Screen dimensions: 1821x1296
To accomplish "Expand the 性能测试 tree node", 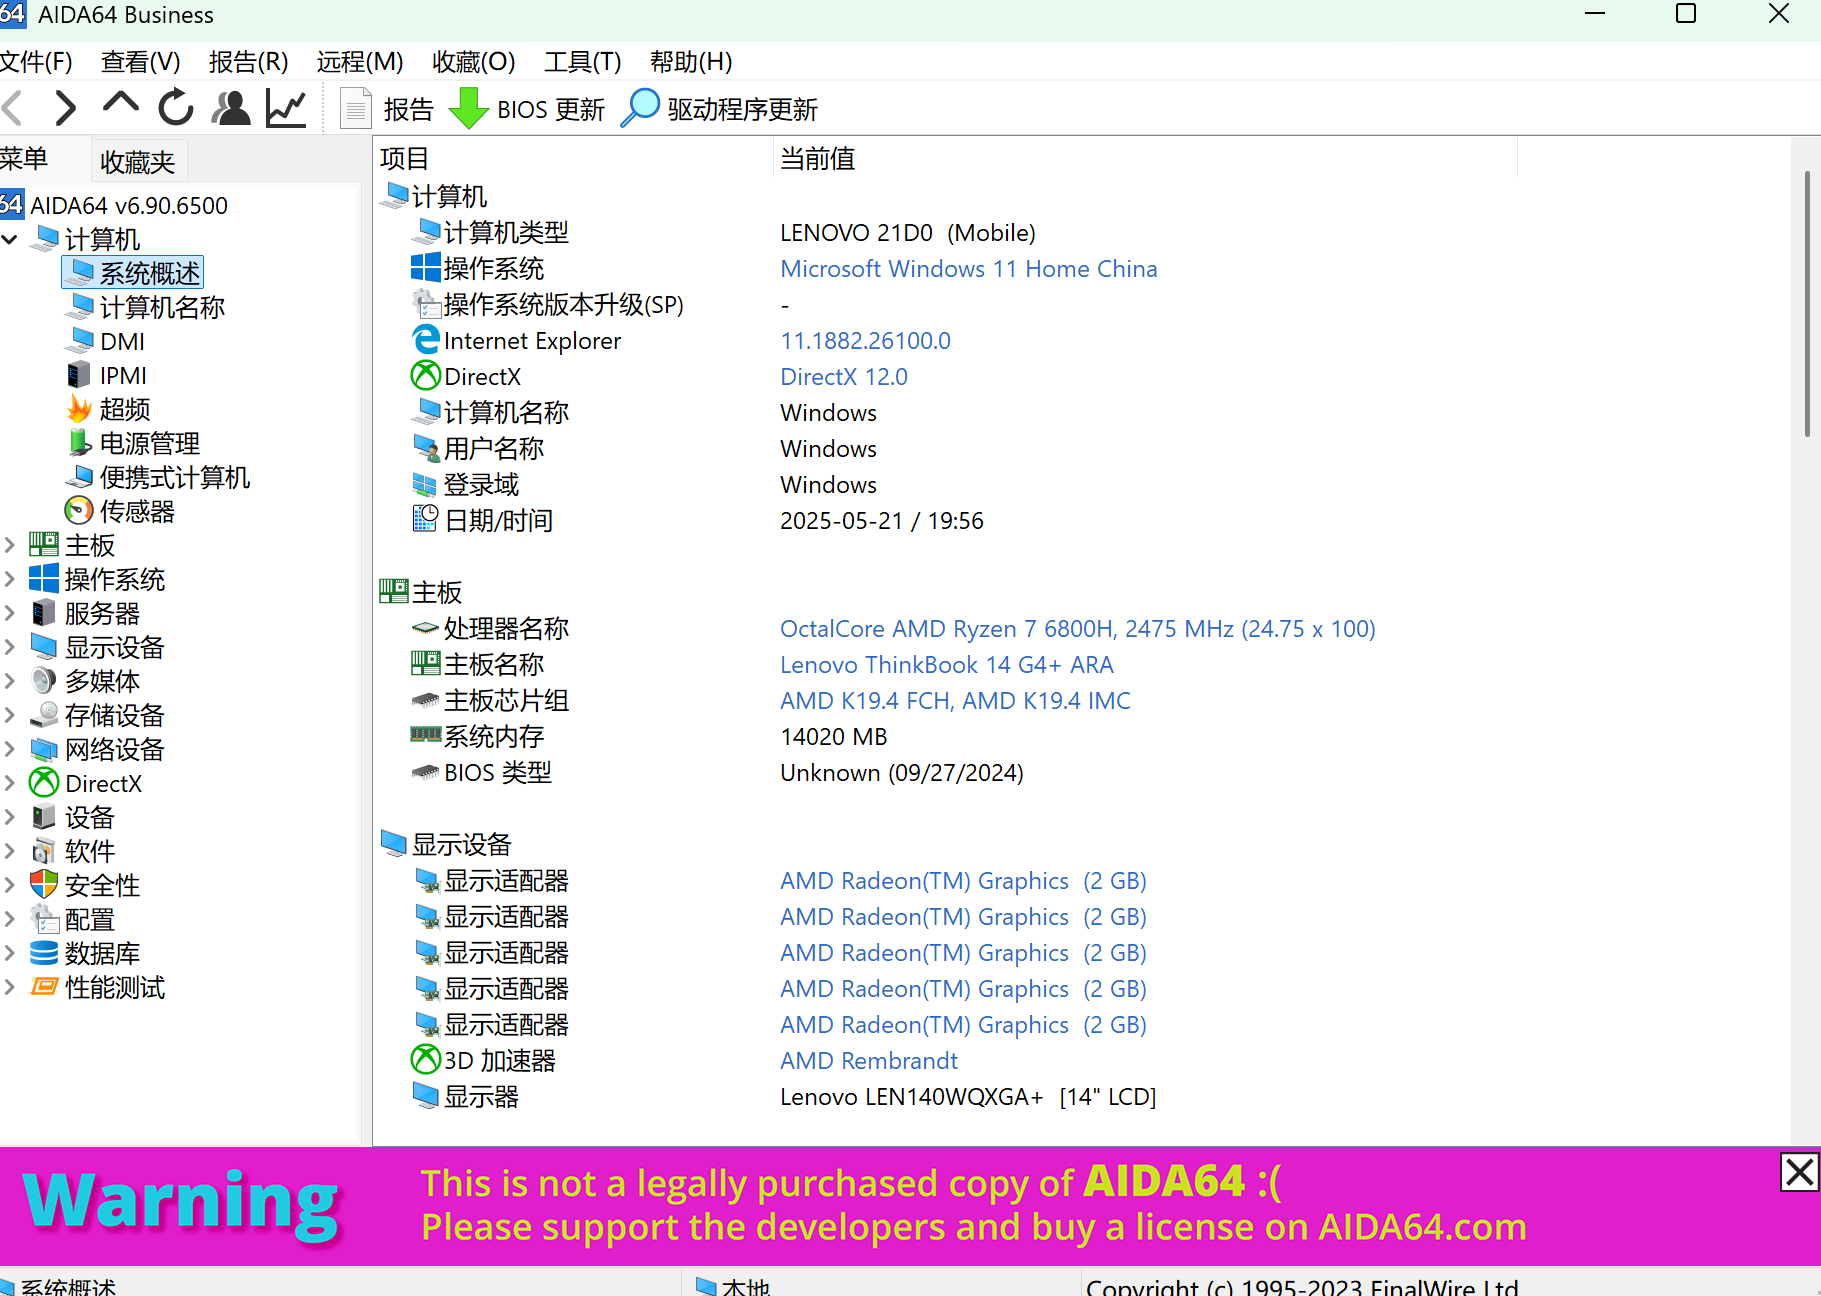I will (x=10, y=988).
